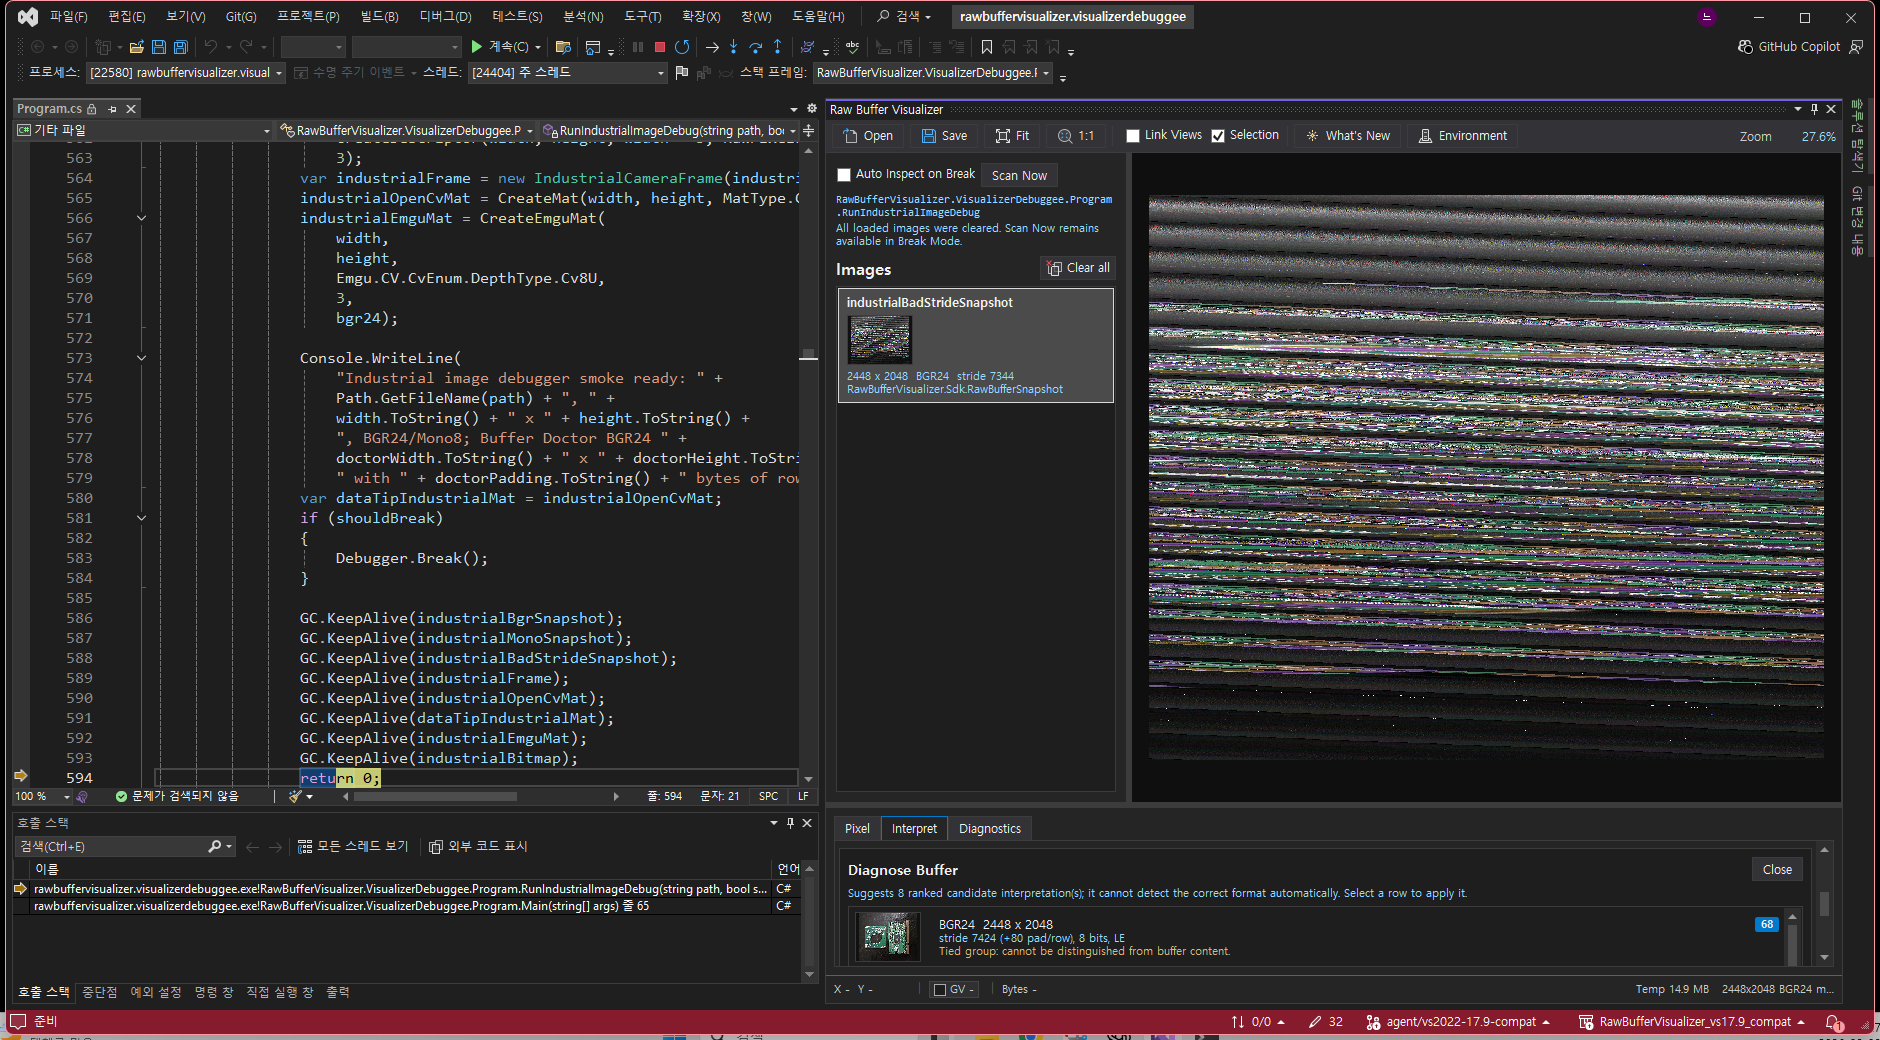
Task: Click Save in the Raw Buffer Visualizer toolbar
Action: 944,136
